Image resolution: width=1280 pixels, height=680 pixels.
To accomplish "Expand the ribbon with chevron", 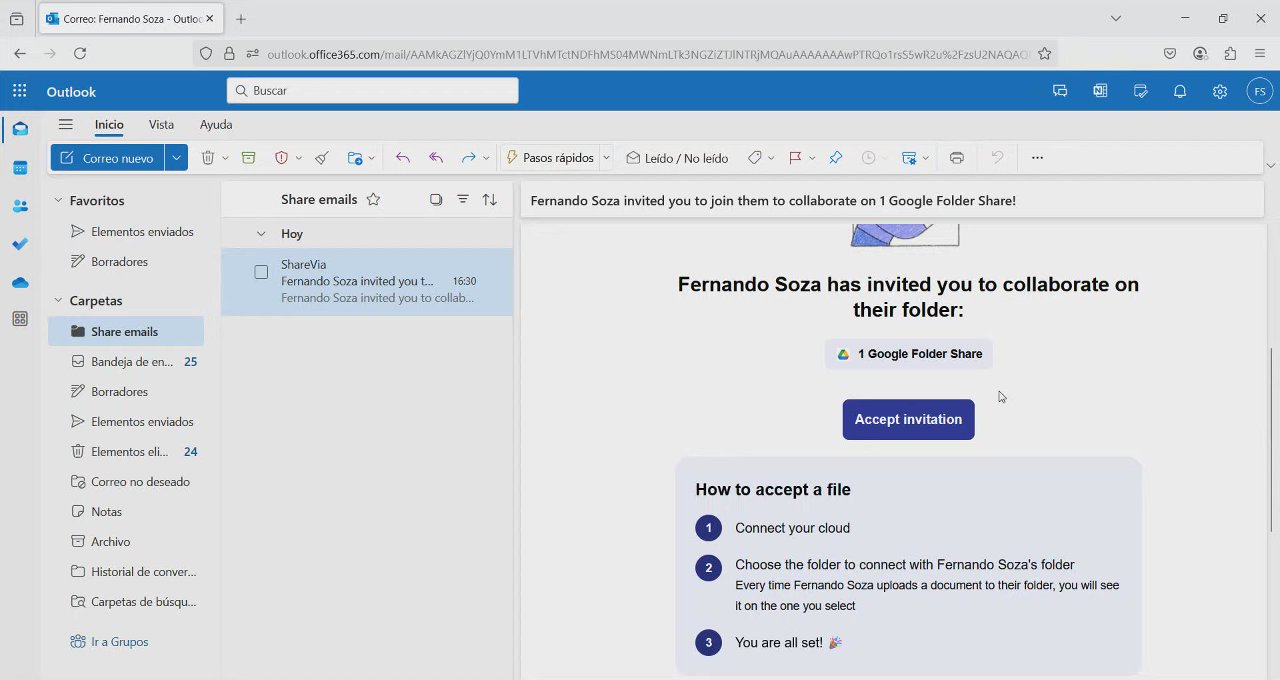I will tap(1271, 165).
